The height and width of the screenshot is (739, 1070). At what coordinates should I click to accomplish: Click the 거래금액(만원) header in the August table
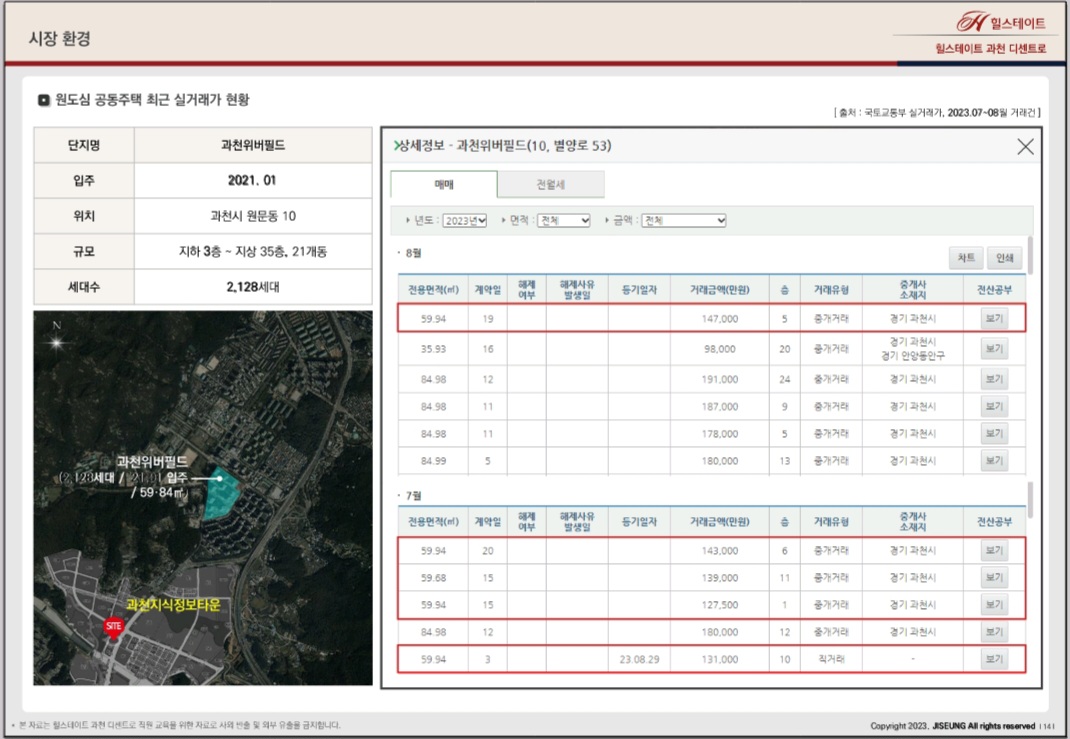tap(719, 289)
